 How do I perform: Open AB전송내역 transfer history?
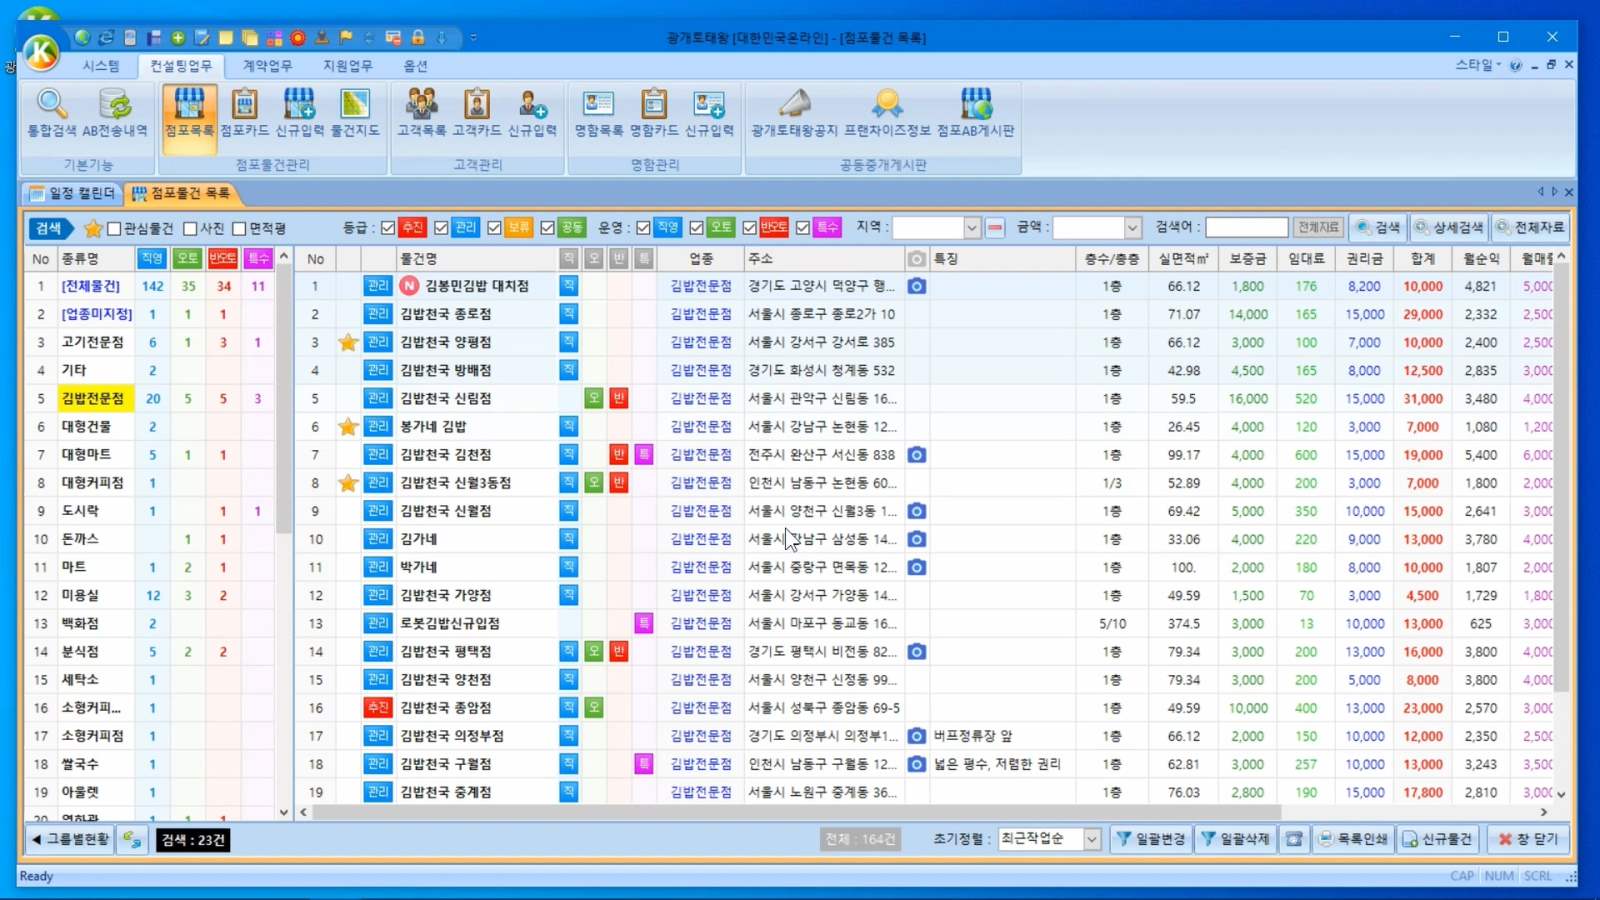click(115, 113)
